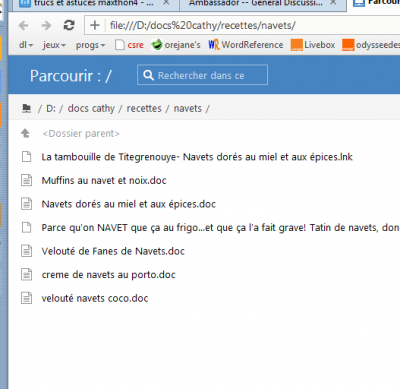Expand the jeux bookmarks folder
Screen dimensions: 400x389
click(54, 45)
